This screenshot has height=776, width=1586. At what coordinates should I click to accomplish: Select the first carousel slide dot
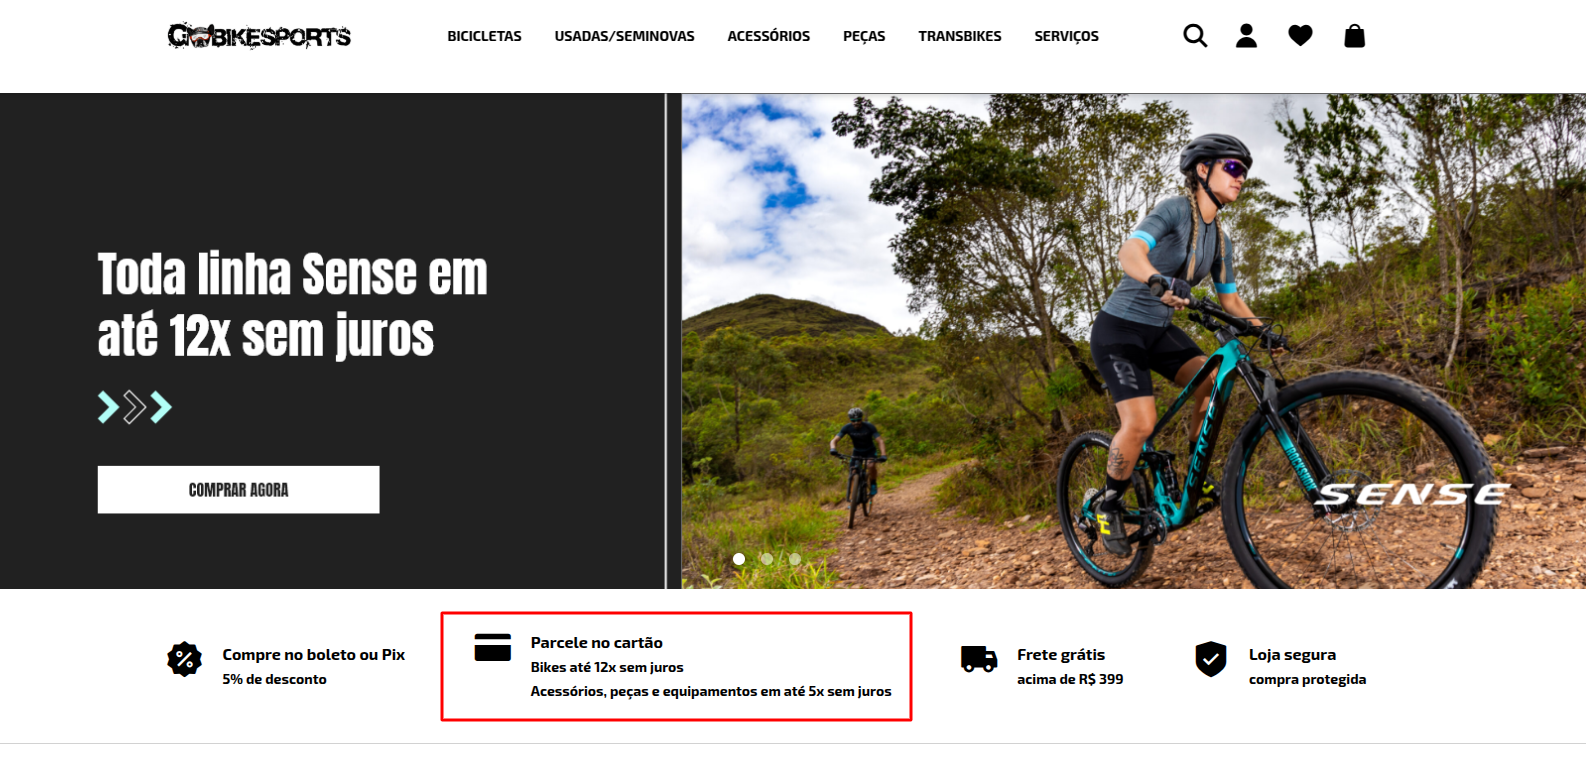tap(739, 559)
